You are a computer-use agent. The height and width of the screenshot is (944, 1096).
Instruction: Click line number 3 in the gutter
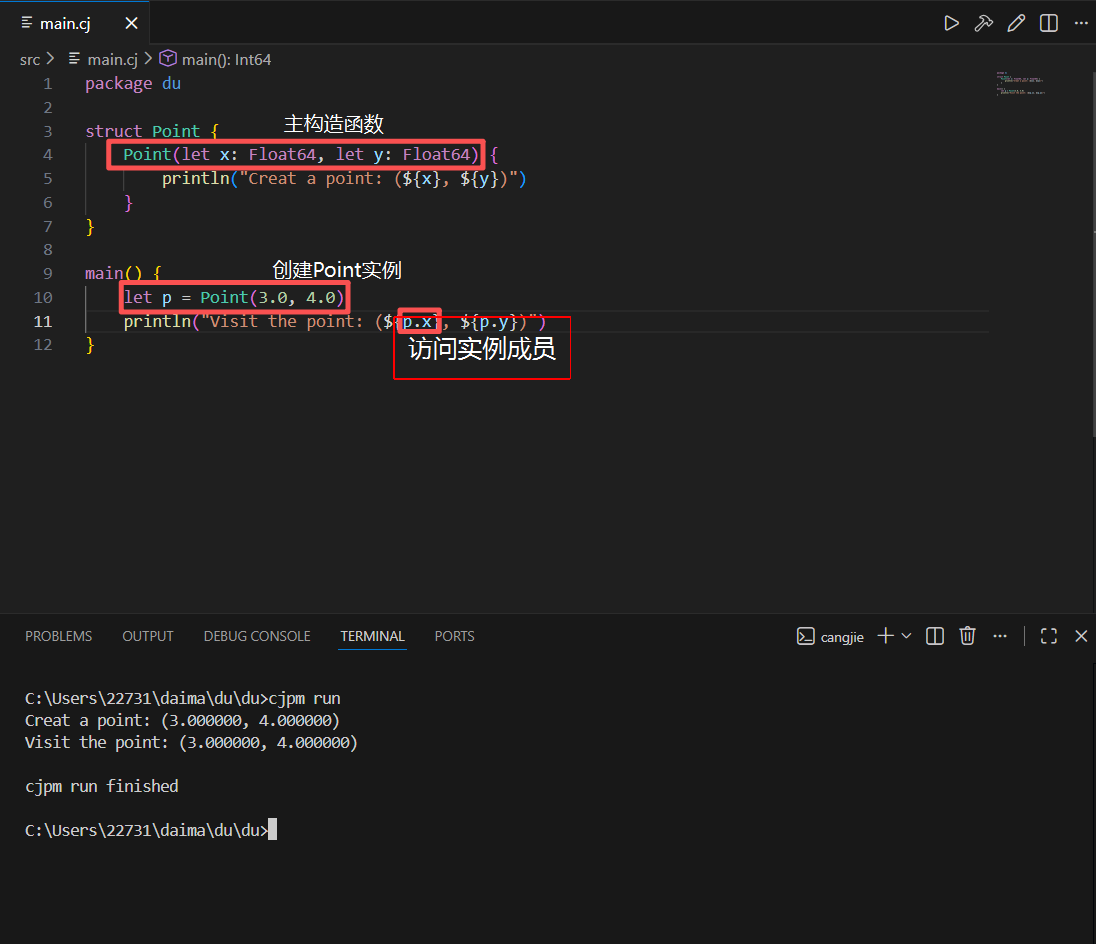(48, 131)
